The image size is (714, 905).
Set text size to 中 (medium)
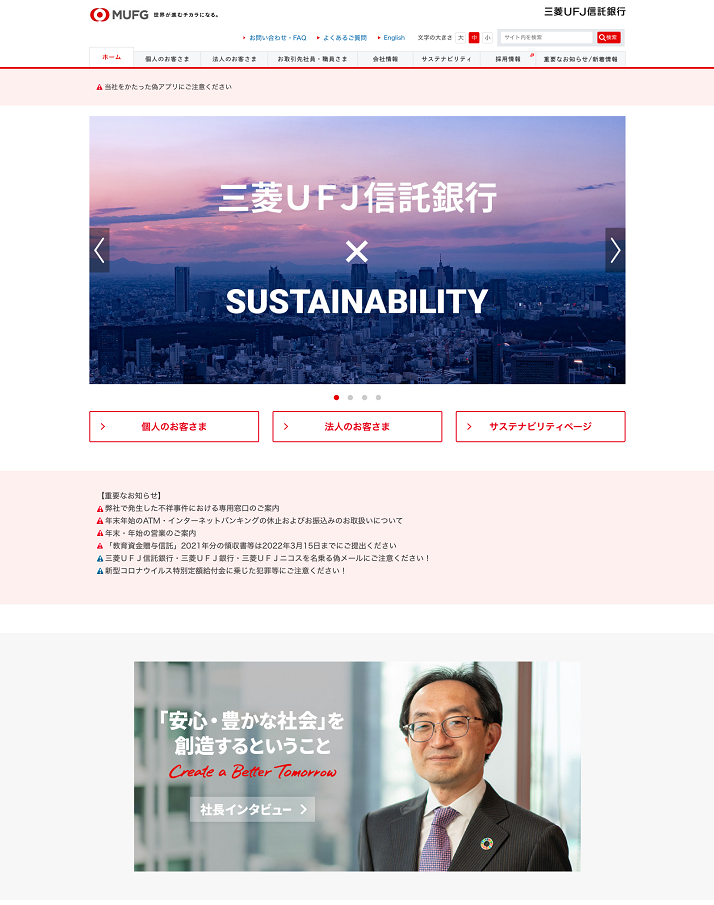click(474, 38)
